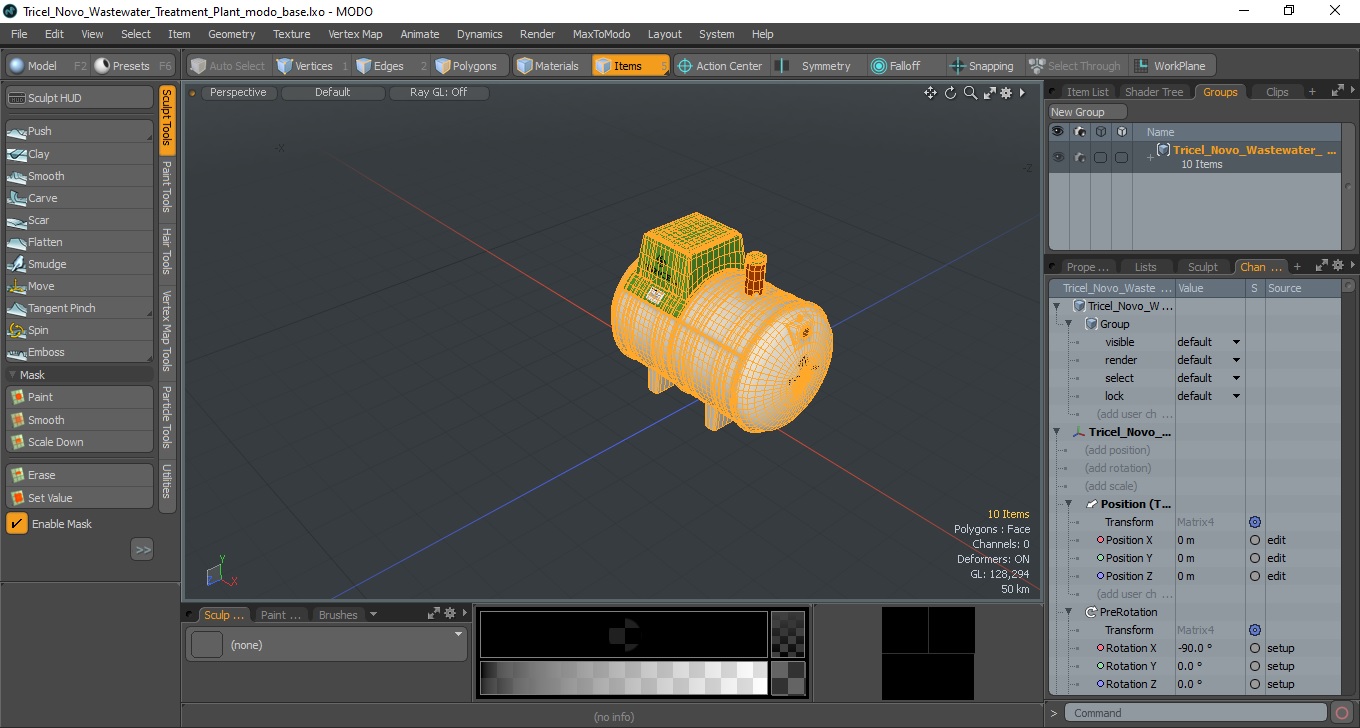The image size is (1360, 728).
Task: Open the Vertex Map menu
Action: pos(355,34)
